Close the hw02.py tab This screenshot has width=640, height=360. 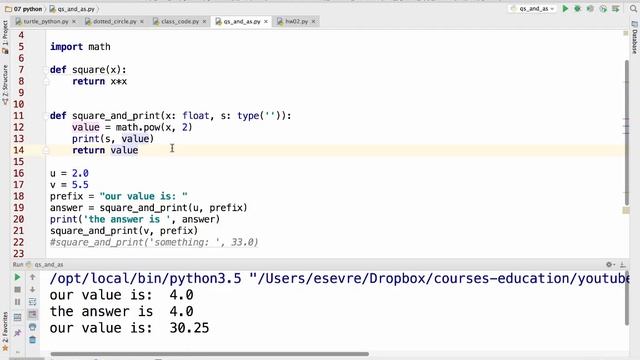[313, 21]
